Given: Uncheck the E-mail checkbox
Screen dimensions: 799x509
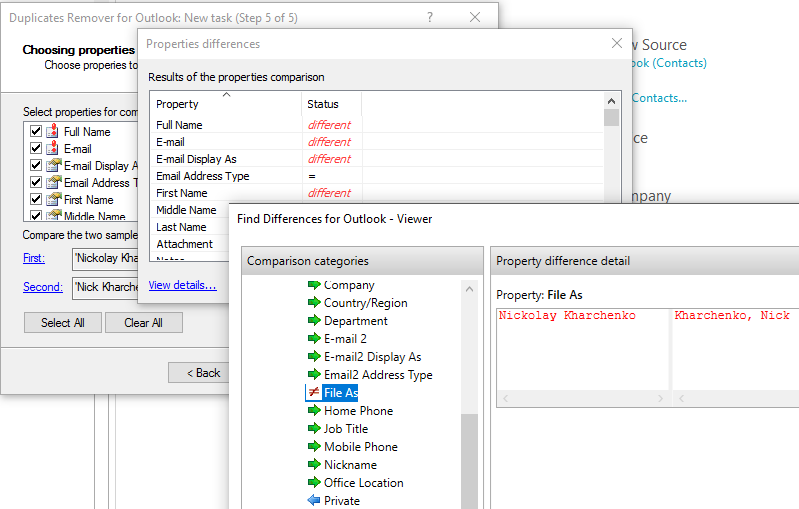Looking at the screenshot, I should (x=36, y=148).
